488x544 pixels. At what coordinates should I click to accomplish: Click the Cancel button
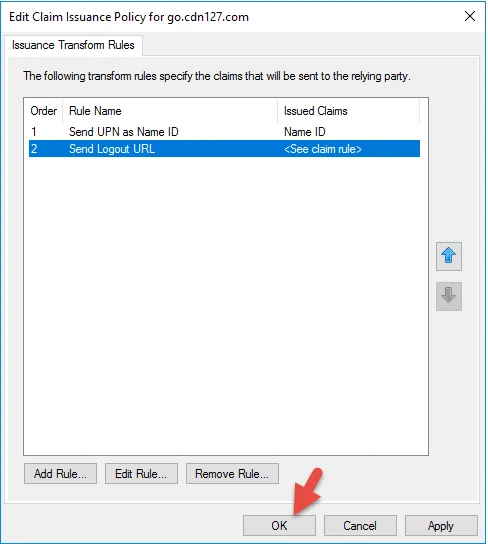tap(360, 525)
